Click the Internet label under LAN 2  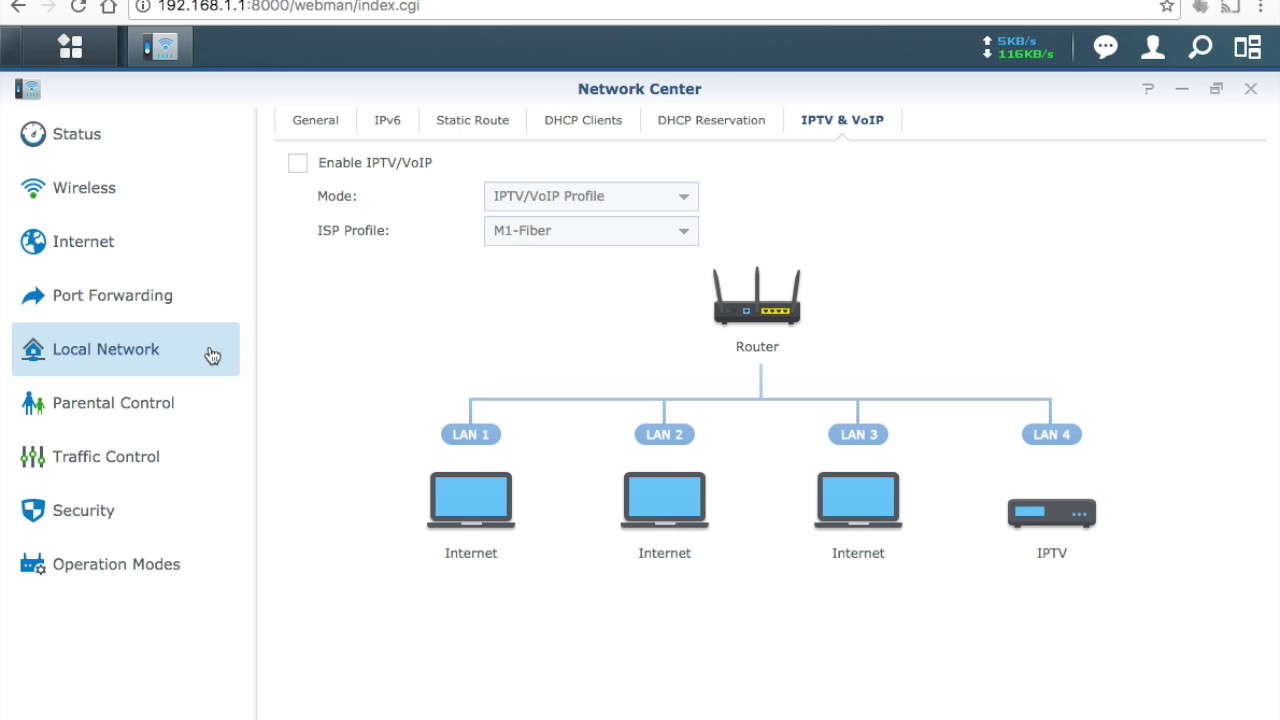665,553
